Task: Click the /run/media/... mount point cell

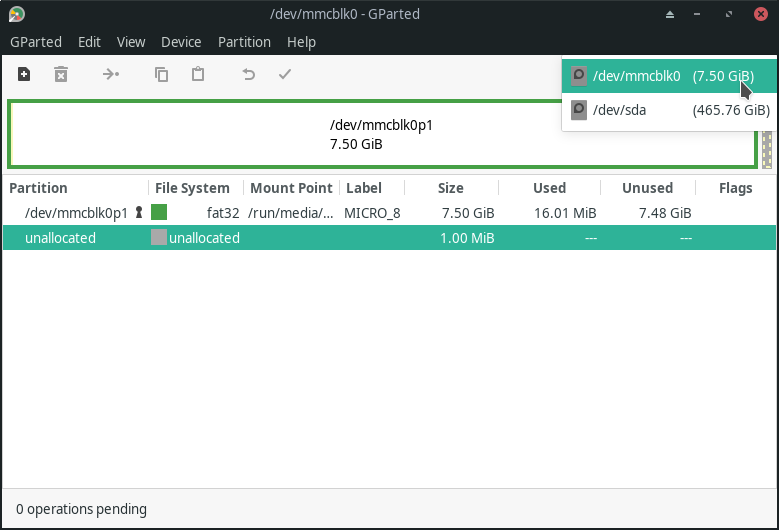Action: pyautogui.click(x=291, y=213)
